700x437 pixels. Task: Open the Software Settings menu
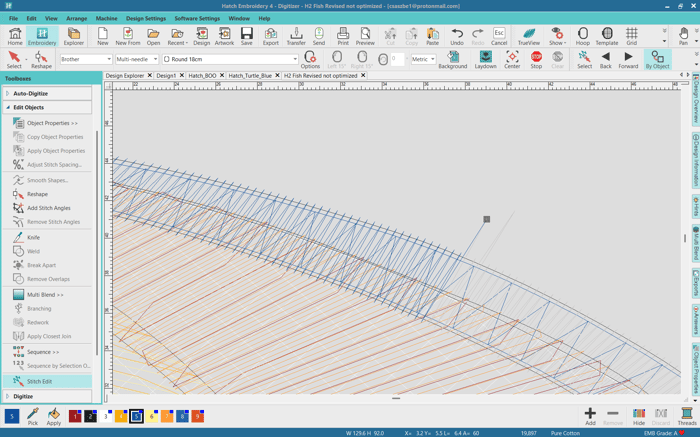click(x=197, y=18)
